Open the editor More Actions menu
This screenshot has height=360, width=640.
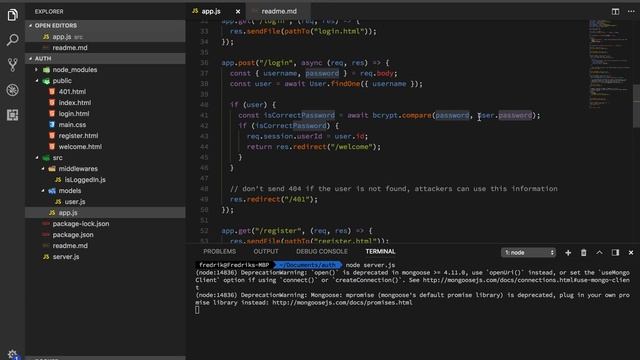coord(631,11)
